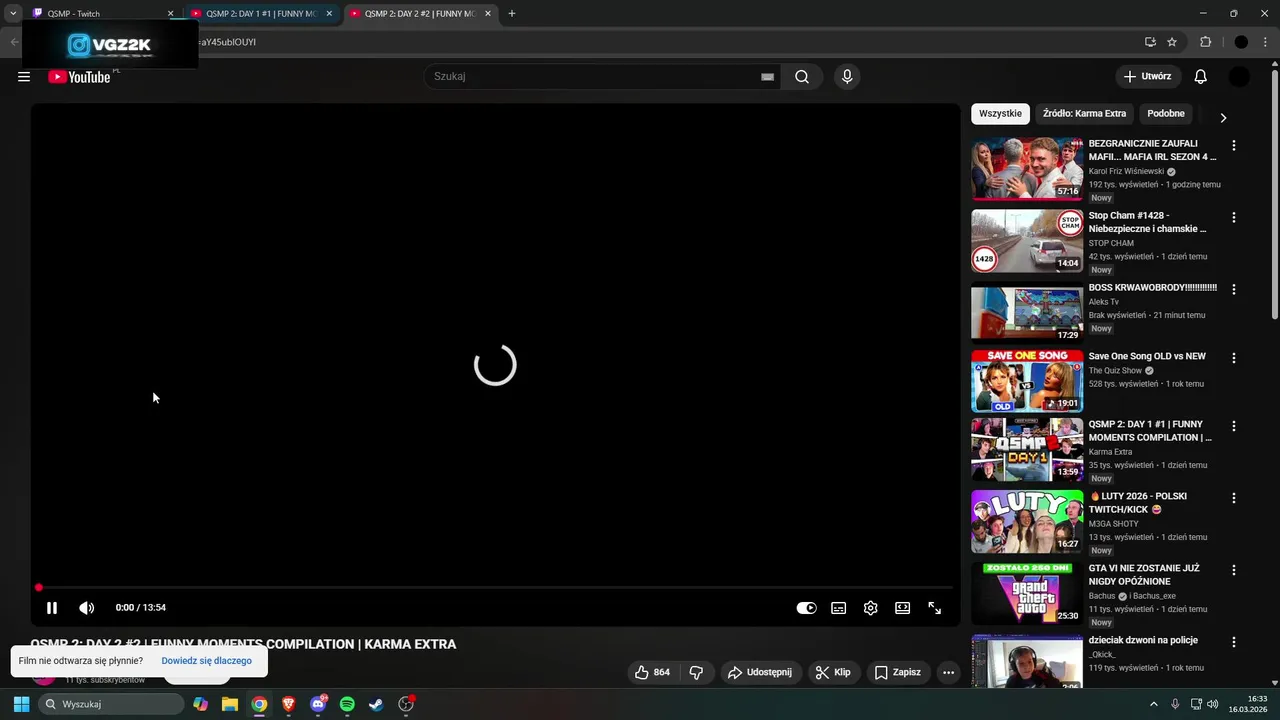Like the video with 864 likes
Viewport: 1280px width, 720px height.
(652, 672)
